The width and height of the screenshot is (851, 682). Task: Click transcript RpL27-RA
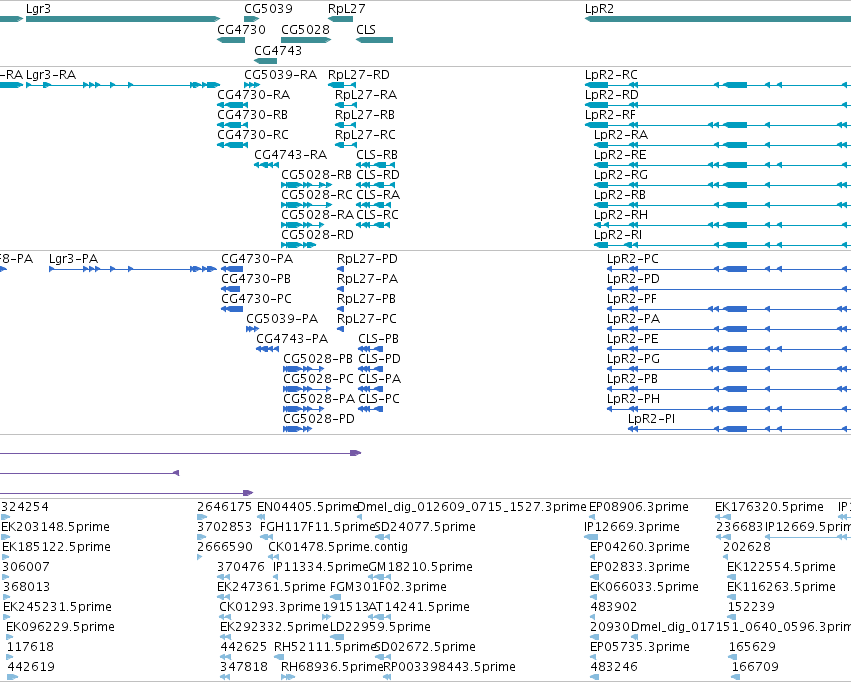click(366, 95)
